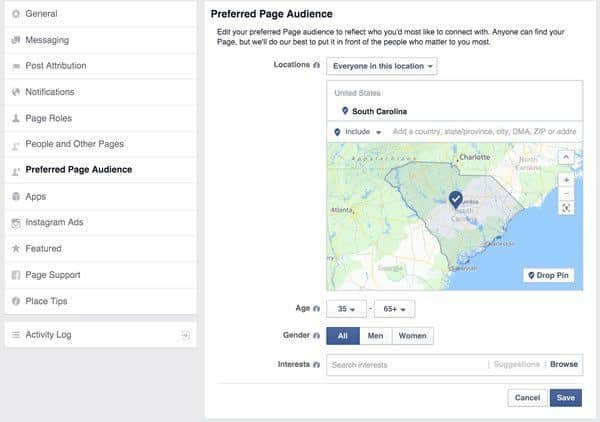Open Messaging settings
Viewport: 600px width, 422px height.
point(101,40)
